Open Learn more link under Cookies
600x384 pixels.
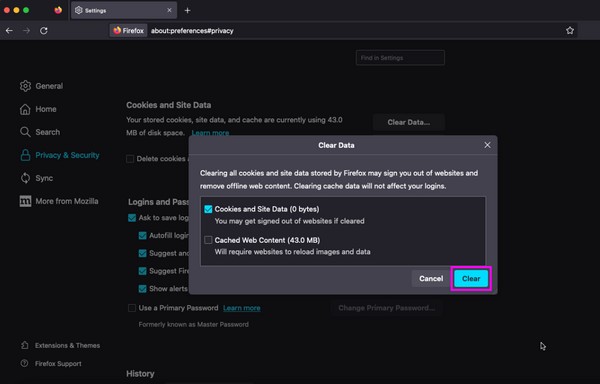coord(210,133)
